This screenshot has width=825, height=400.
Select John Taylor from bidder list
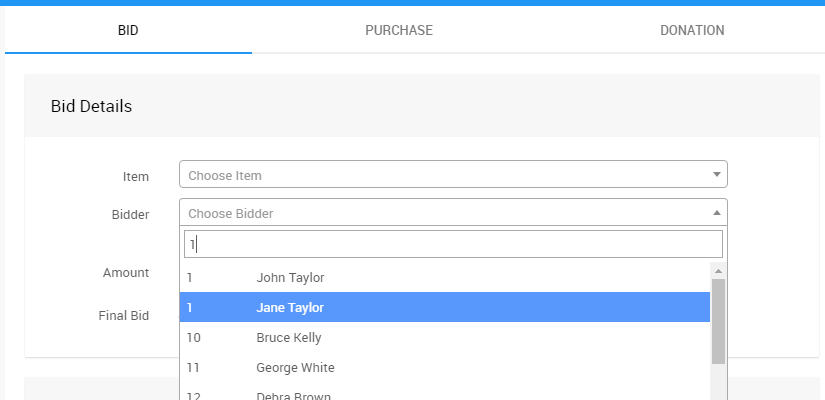(x=290, y=277)
